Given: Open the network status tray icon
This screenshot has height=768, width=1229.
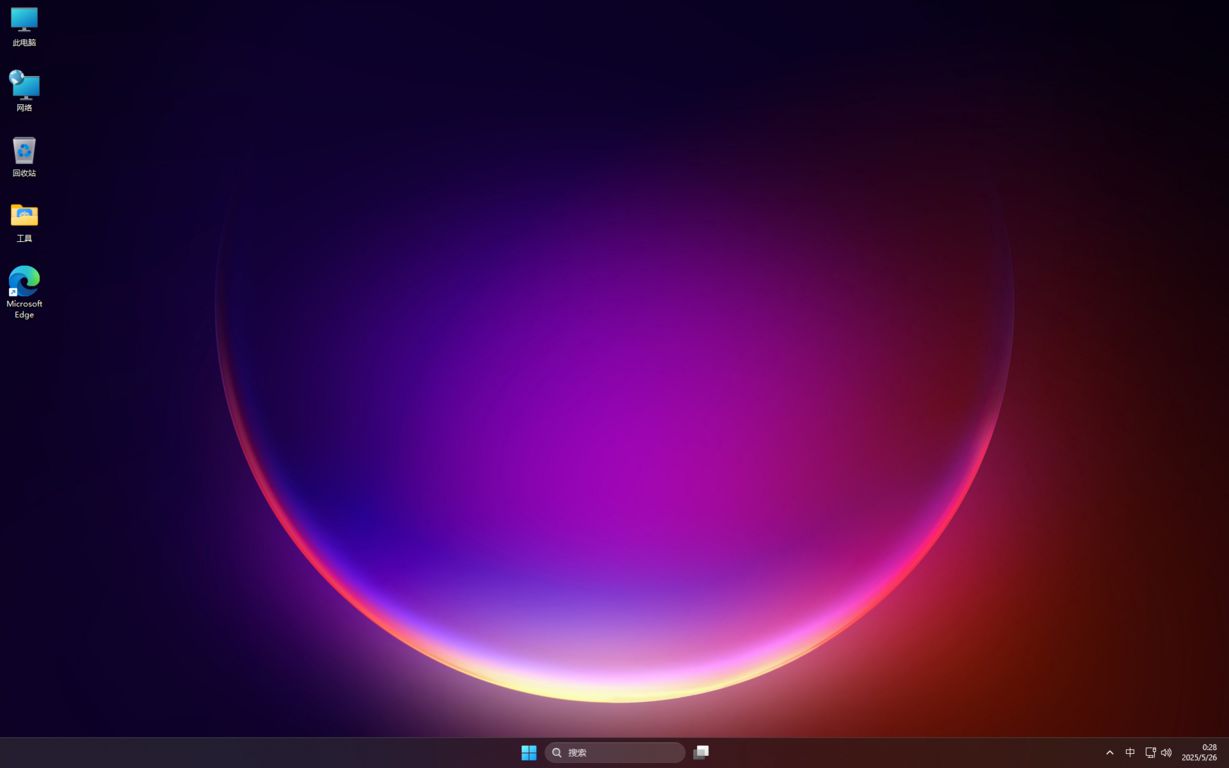Looking at the screenshot, I should [x=1150, y=753].
